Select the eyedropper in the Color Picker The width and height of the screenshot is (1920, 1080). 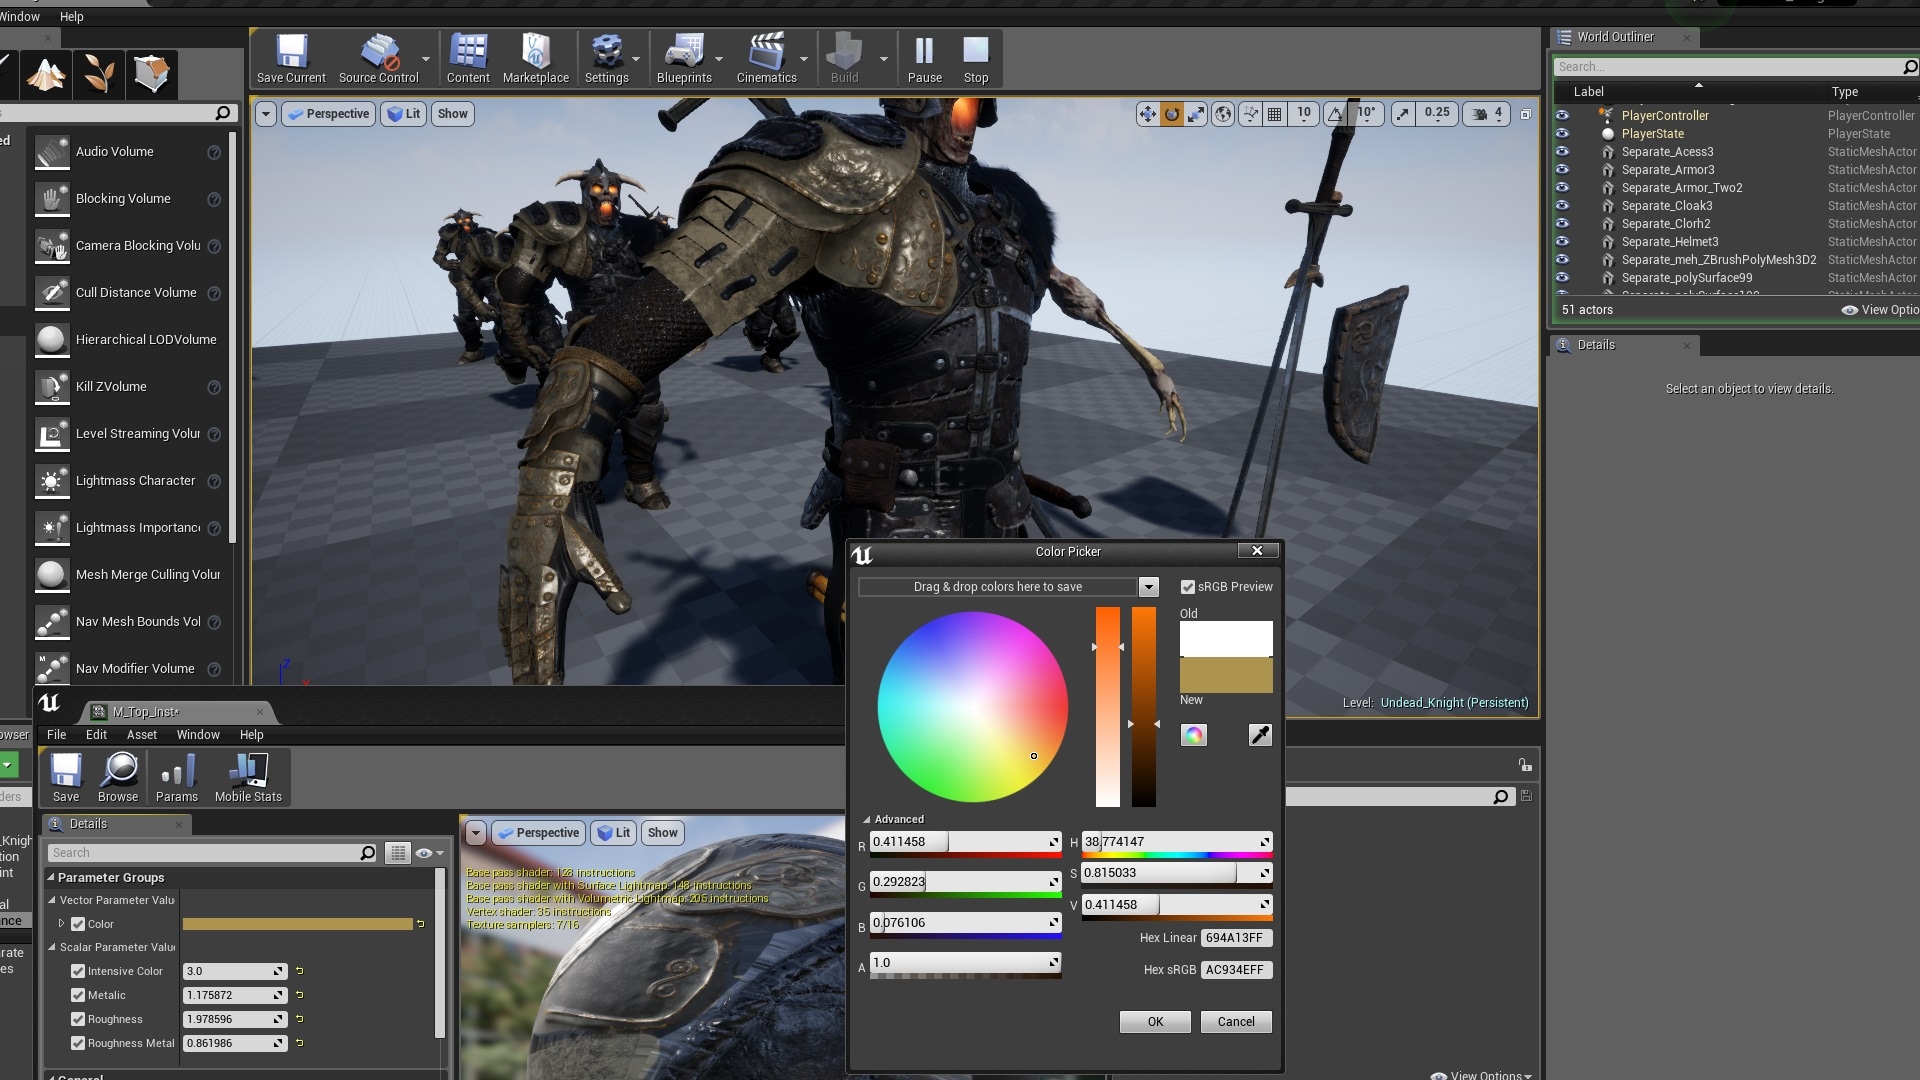pyautogui.click(x=1259, y=735)
